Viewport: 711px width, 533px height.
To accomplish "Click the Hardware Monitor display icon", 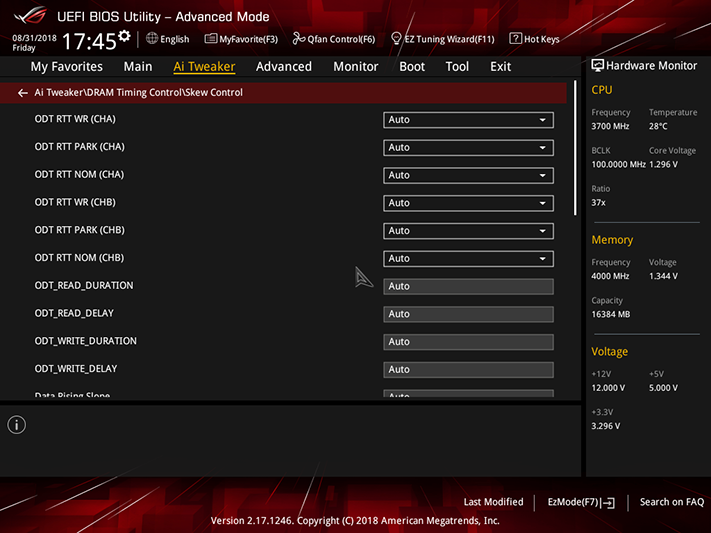I will 597,66.
